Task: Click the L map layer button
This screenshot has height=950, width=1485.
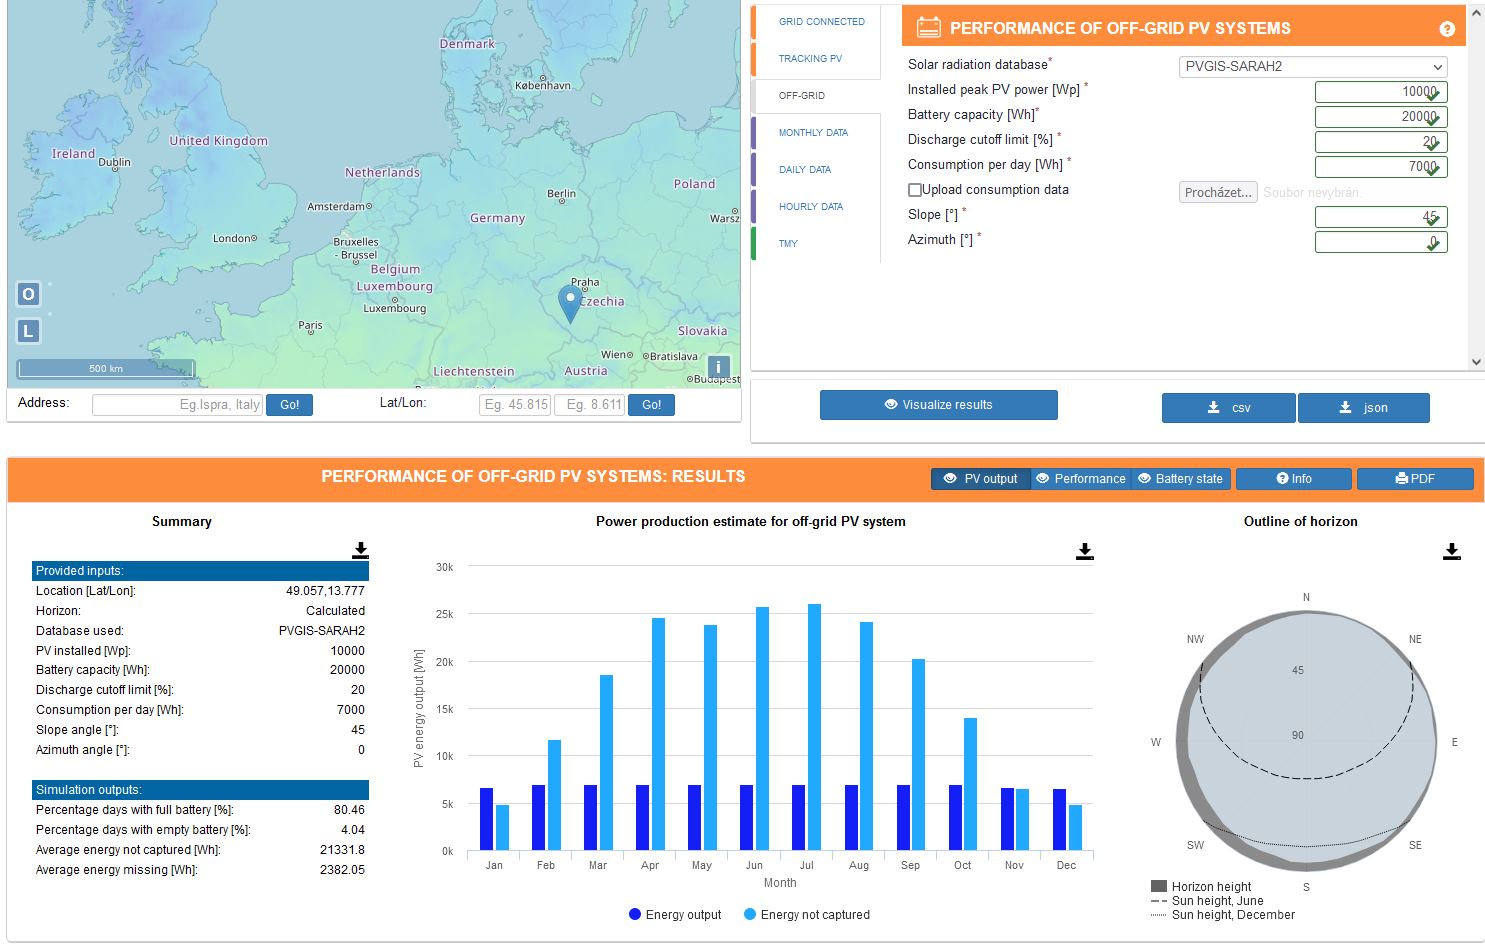Action: (28, 331)
